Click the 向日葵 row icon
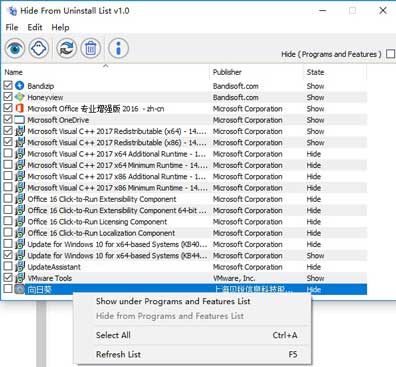This screenshot has height=367, width=396. click(20, 289)
